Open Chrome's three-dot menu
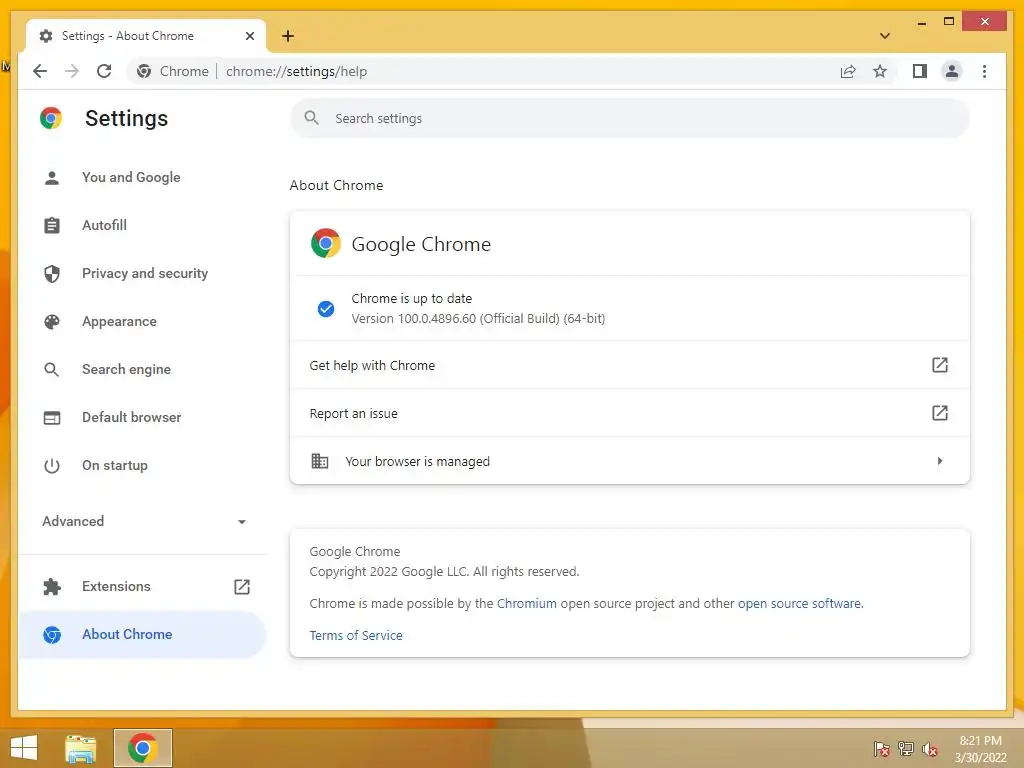 click(x=984, y=71)
